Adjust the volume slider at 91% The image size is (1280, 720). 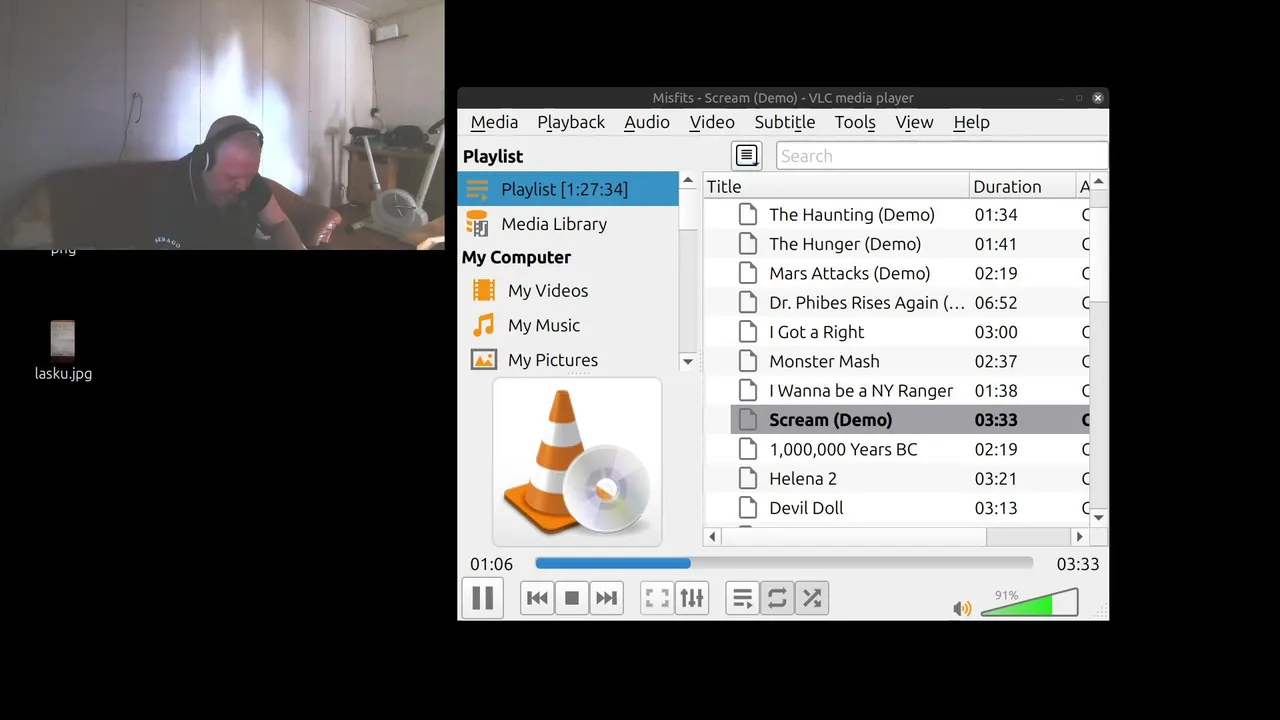(x=1029, y=603)
